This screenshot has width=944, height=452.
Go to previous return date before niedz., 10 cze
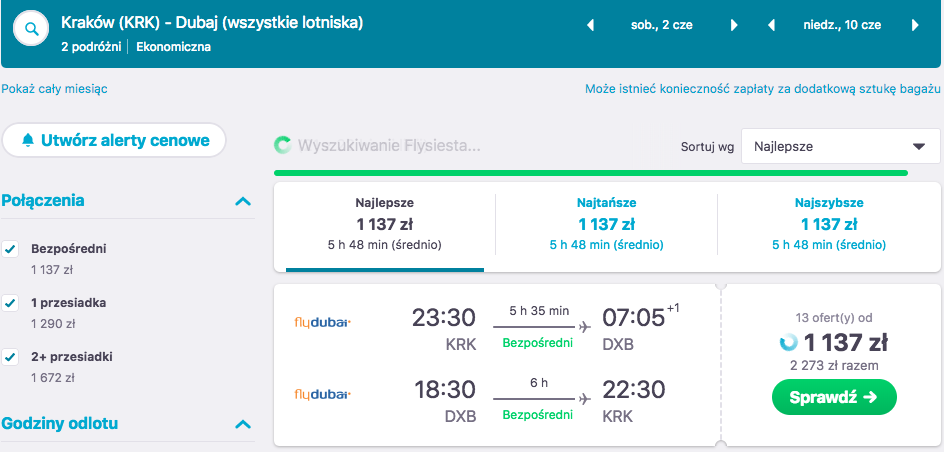pyautogui.click(x=771, y=25)
